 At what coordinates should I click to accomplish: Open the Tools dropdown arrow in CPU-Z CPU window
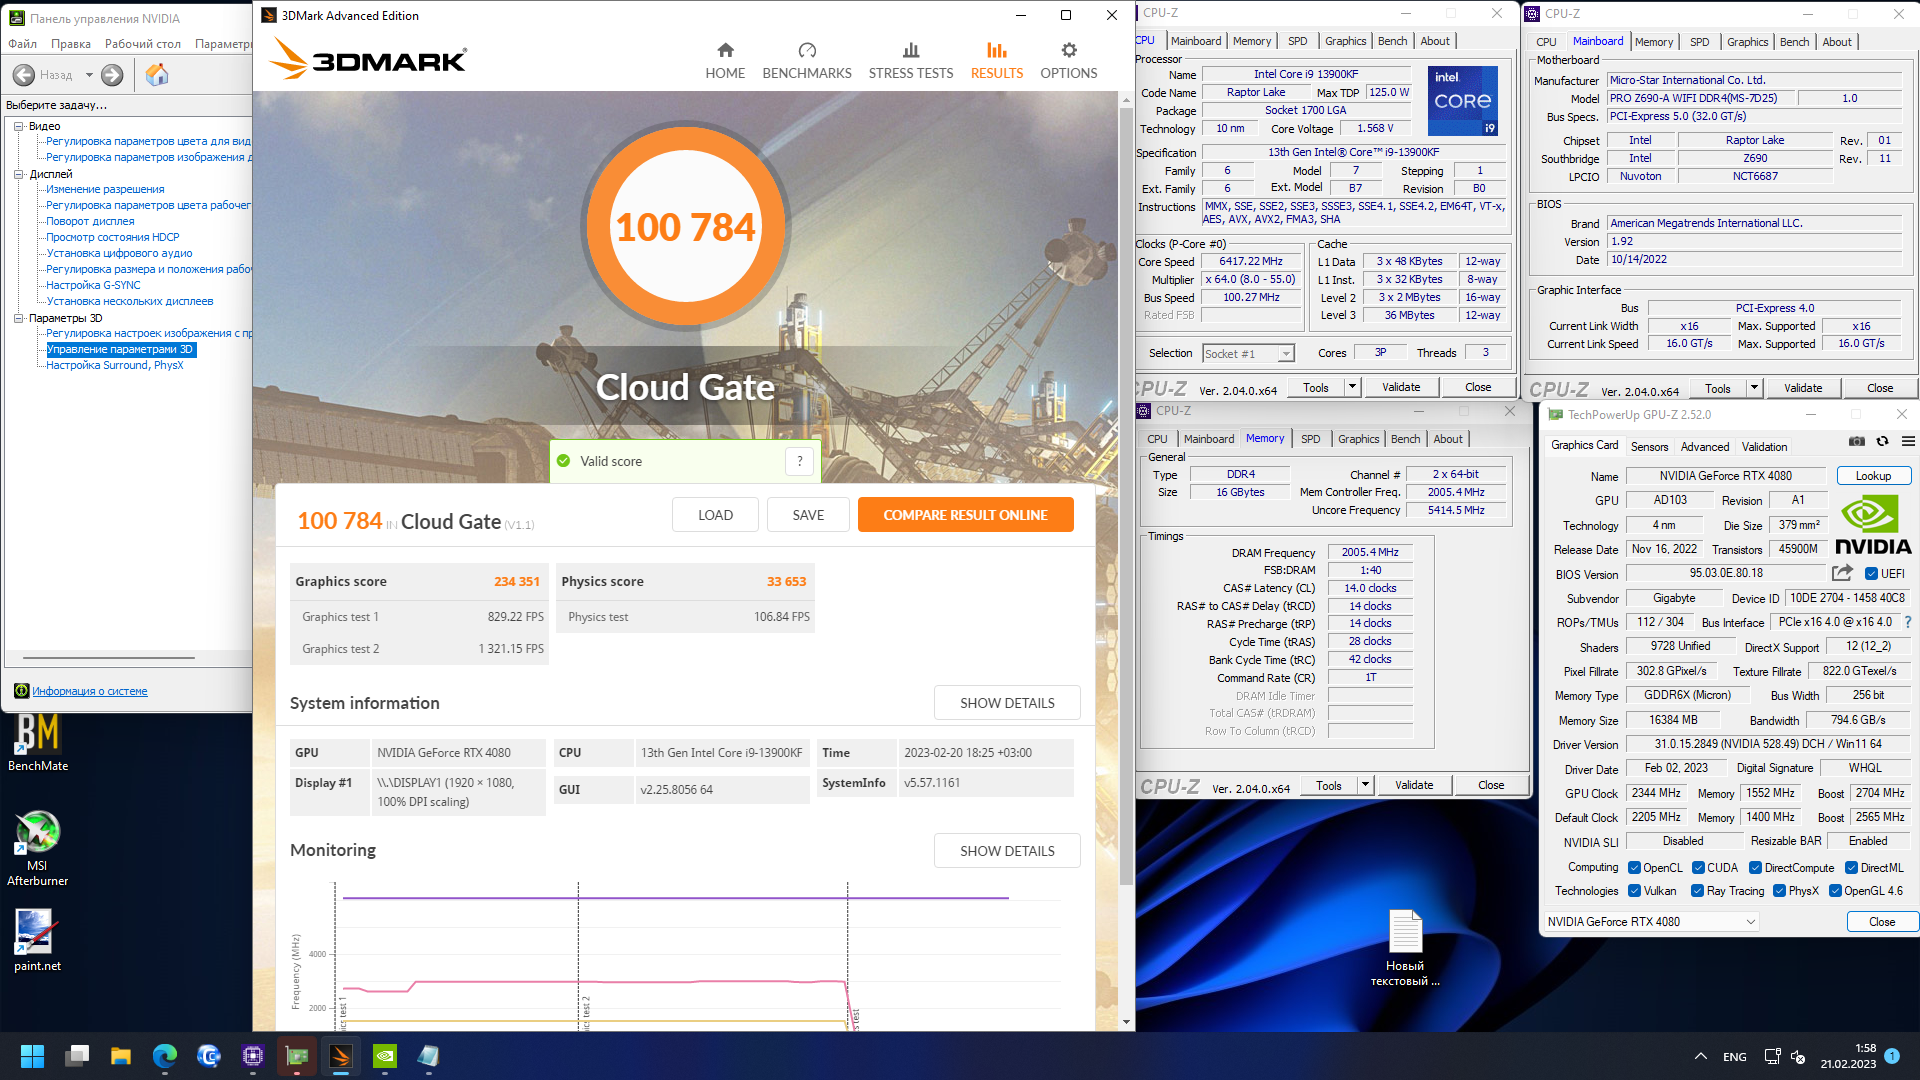coord(1352,387)
